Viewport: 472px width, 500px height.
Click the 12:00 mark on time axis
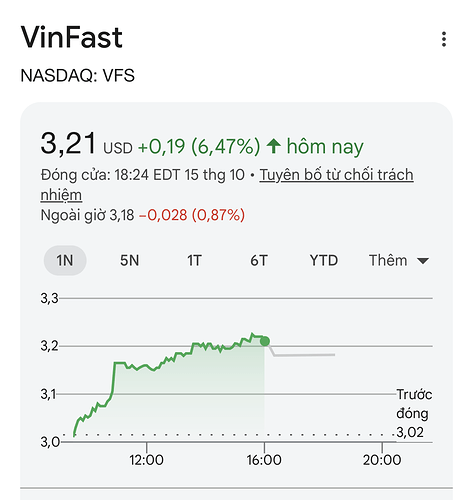tap(146, 460)
